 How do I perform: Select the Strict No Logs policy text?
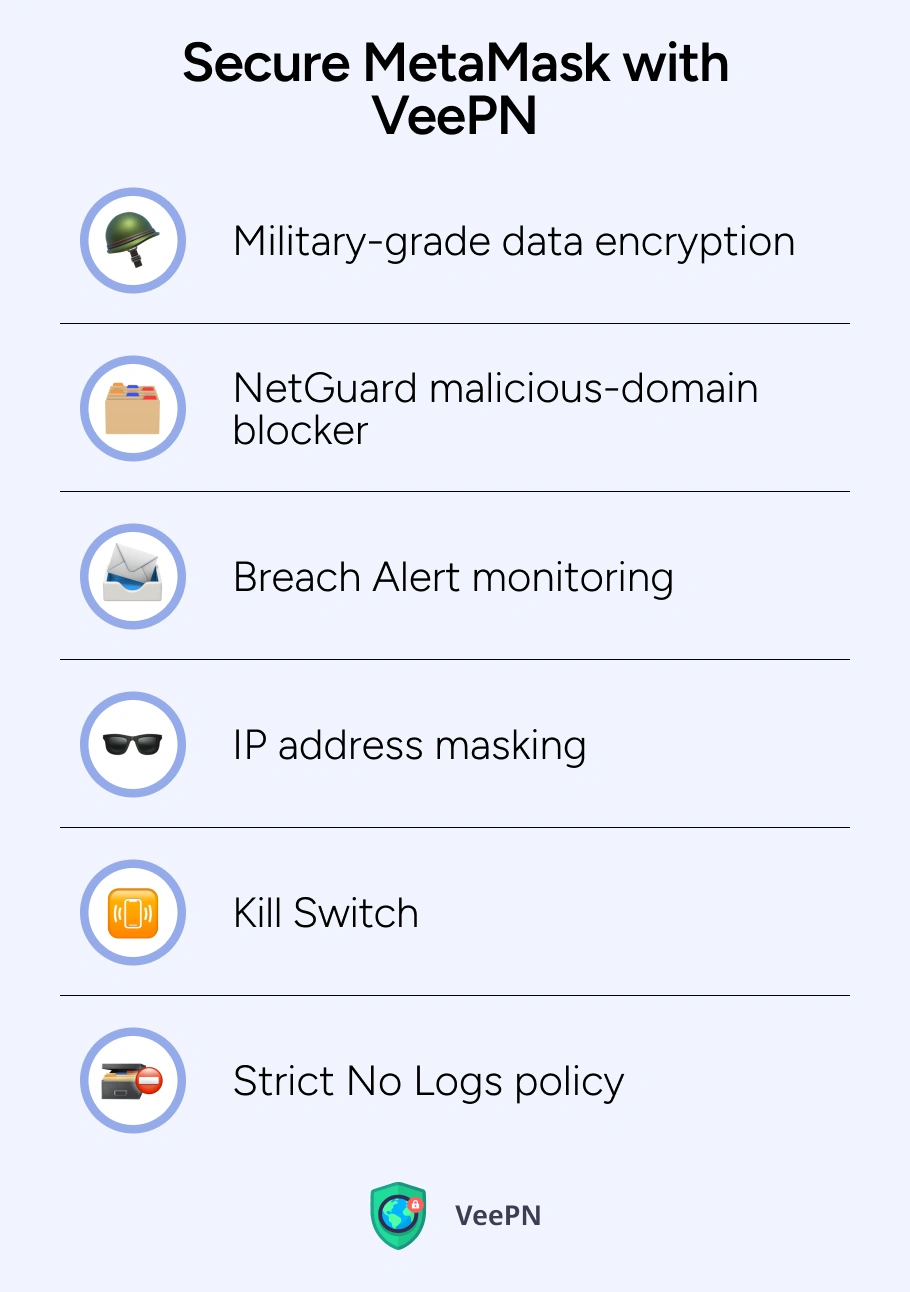pos(428,1082)
